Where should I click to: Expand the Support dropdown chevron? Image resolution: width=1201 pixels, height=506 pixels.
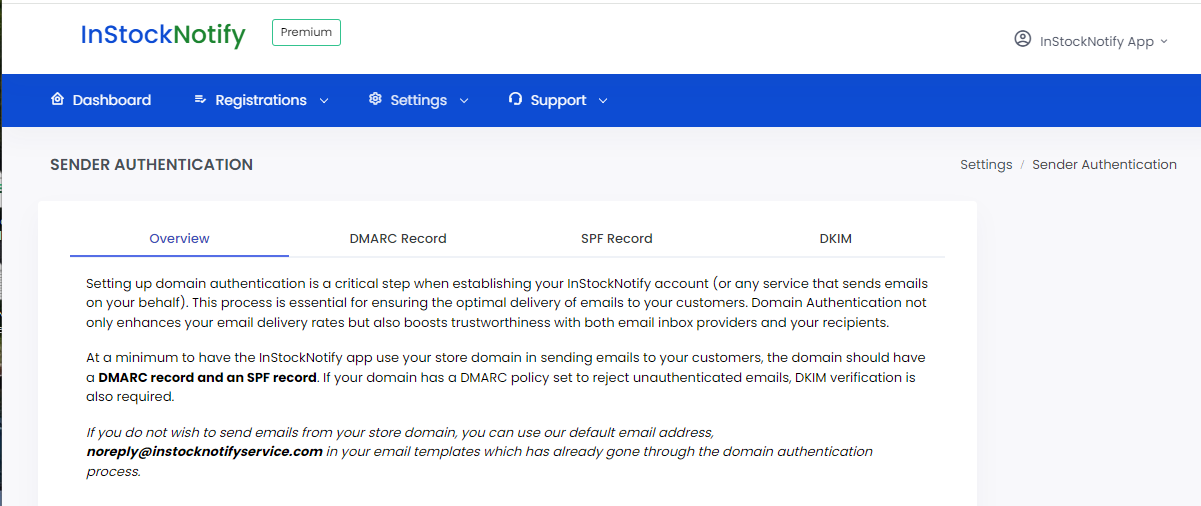coord(603,101)
